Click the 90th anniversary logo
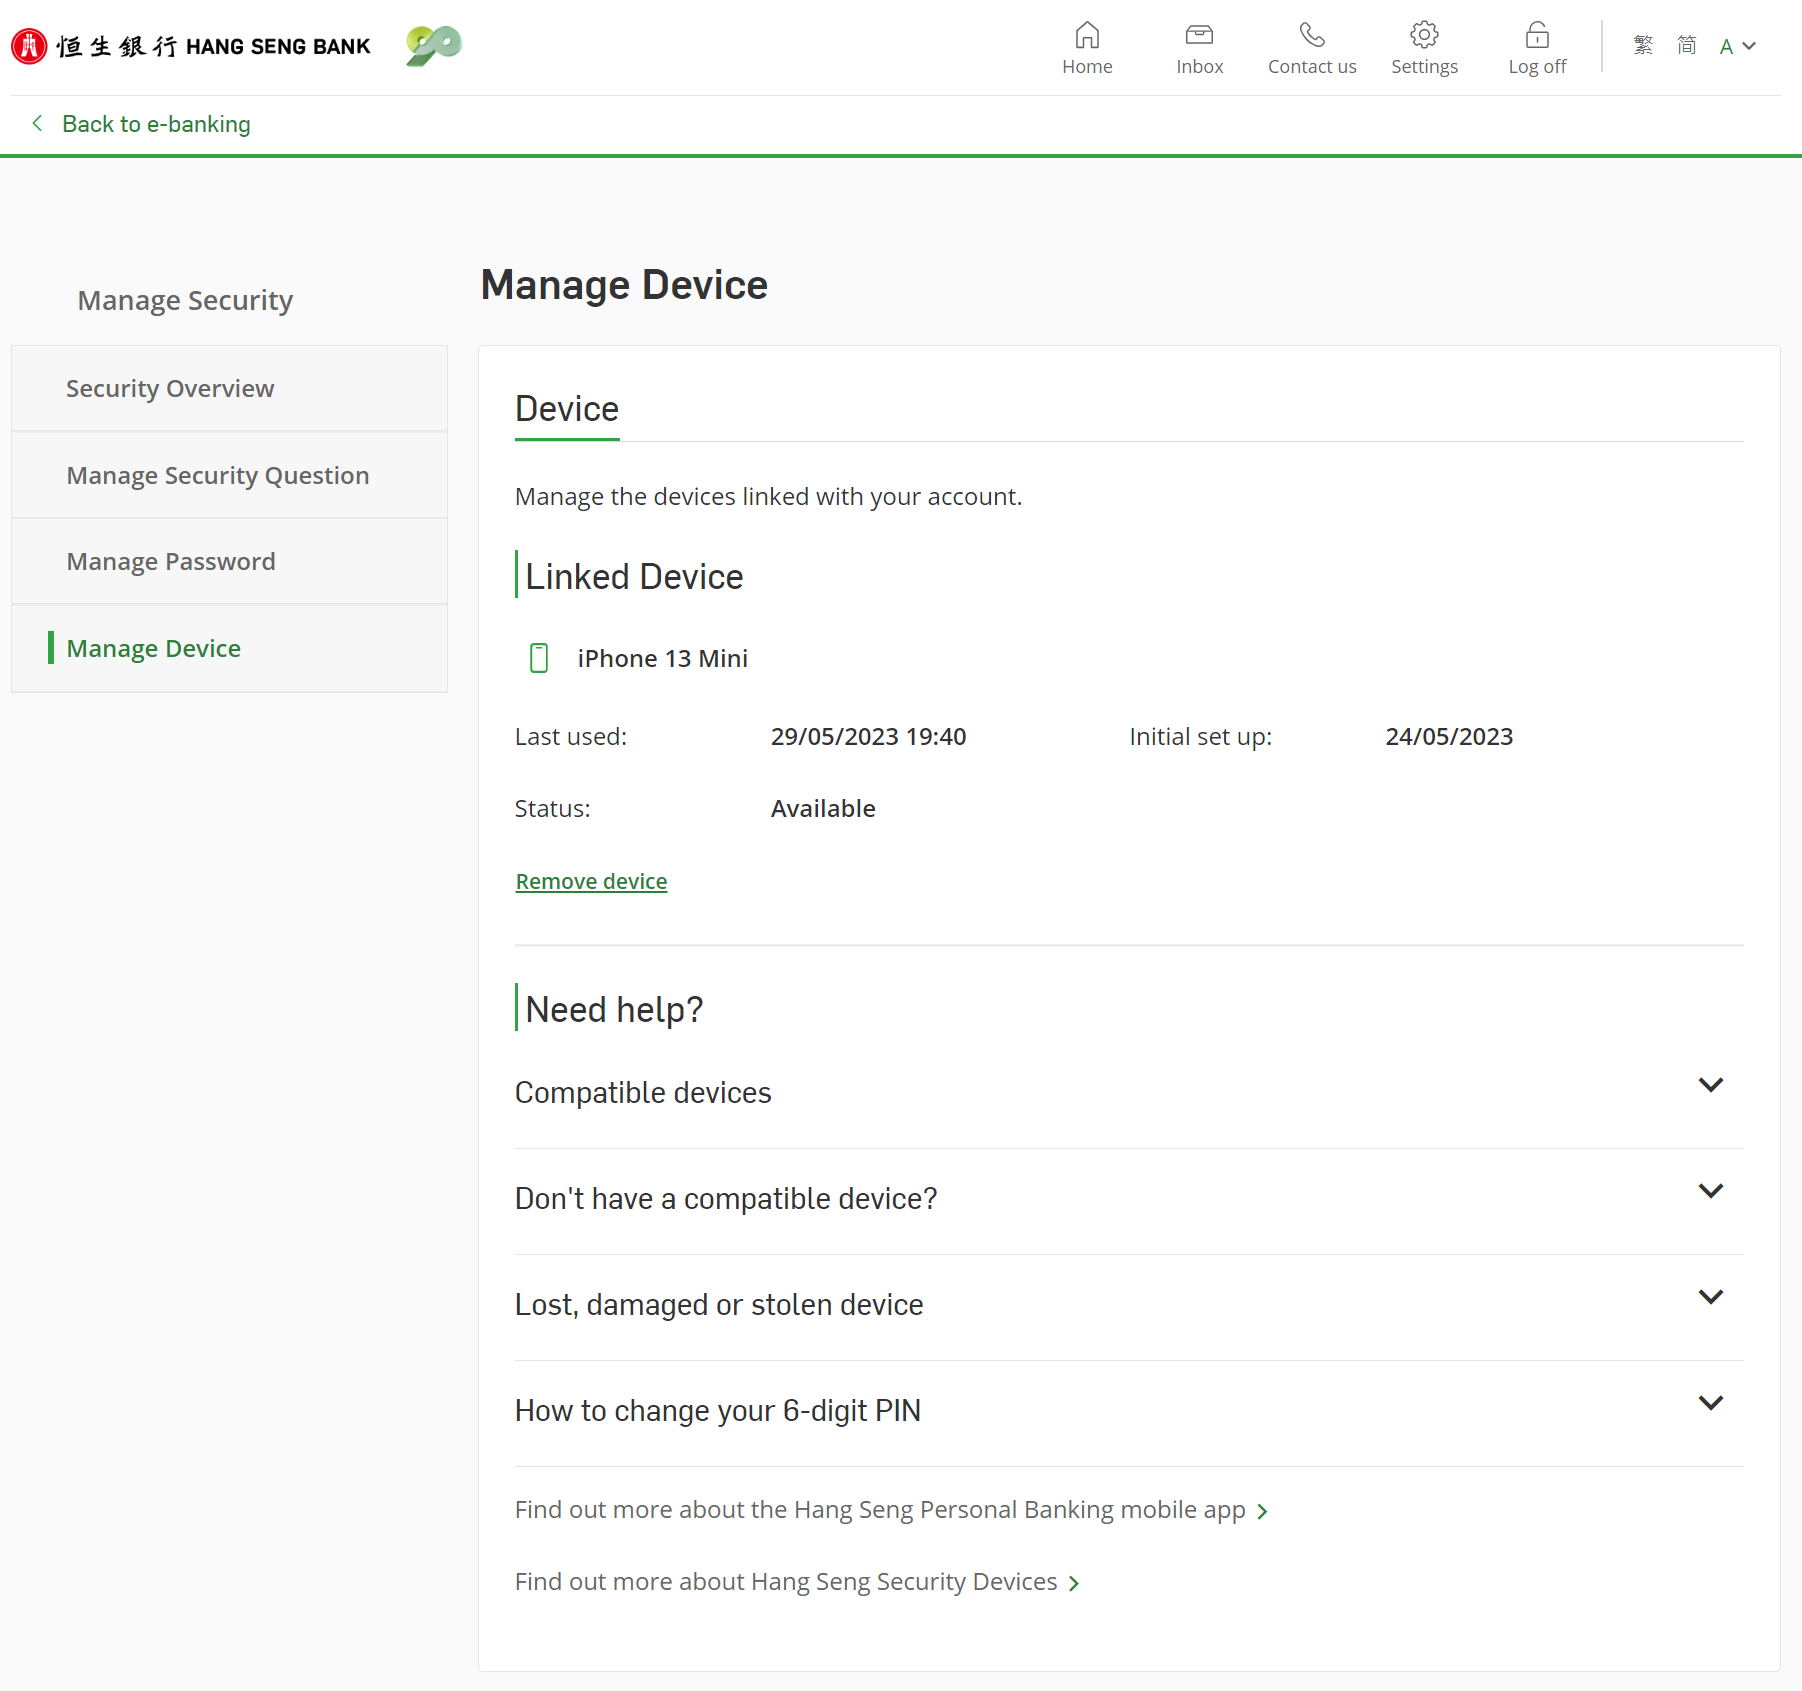 (x=434, y=45)
